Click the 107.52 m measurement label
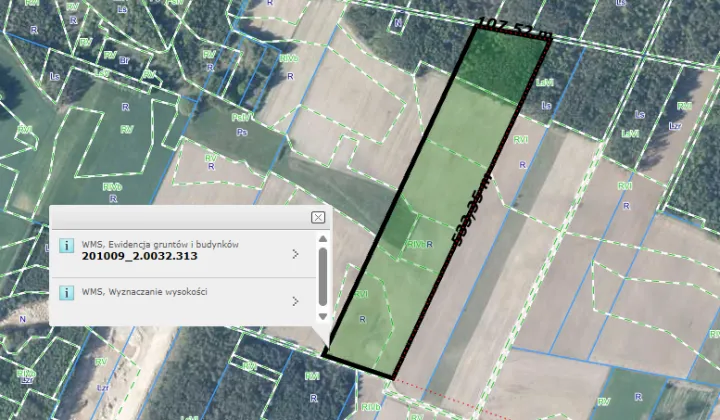This screenshot has height=420, width=720. [x=514, y=28]
